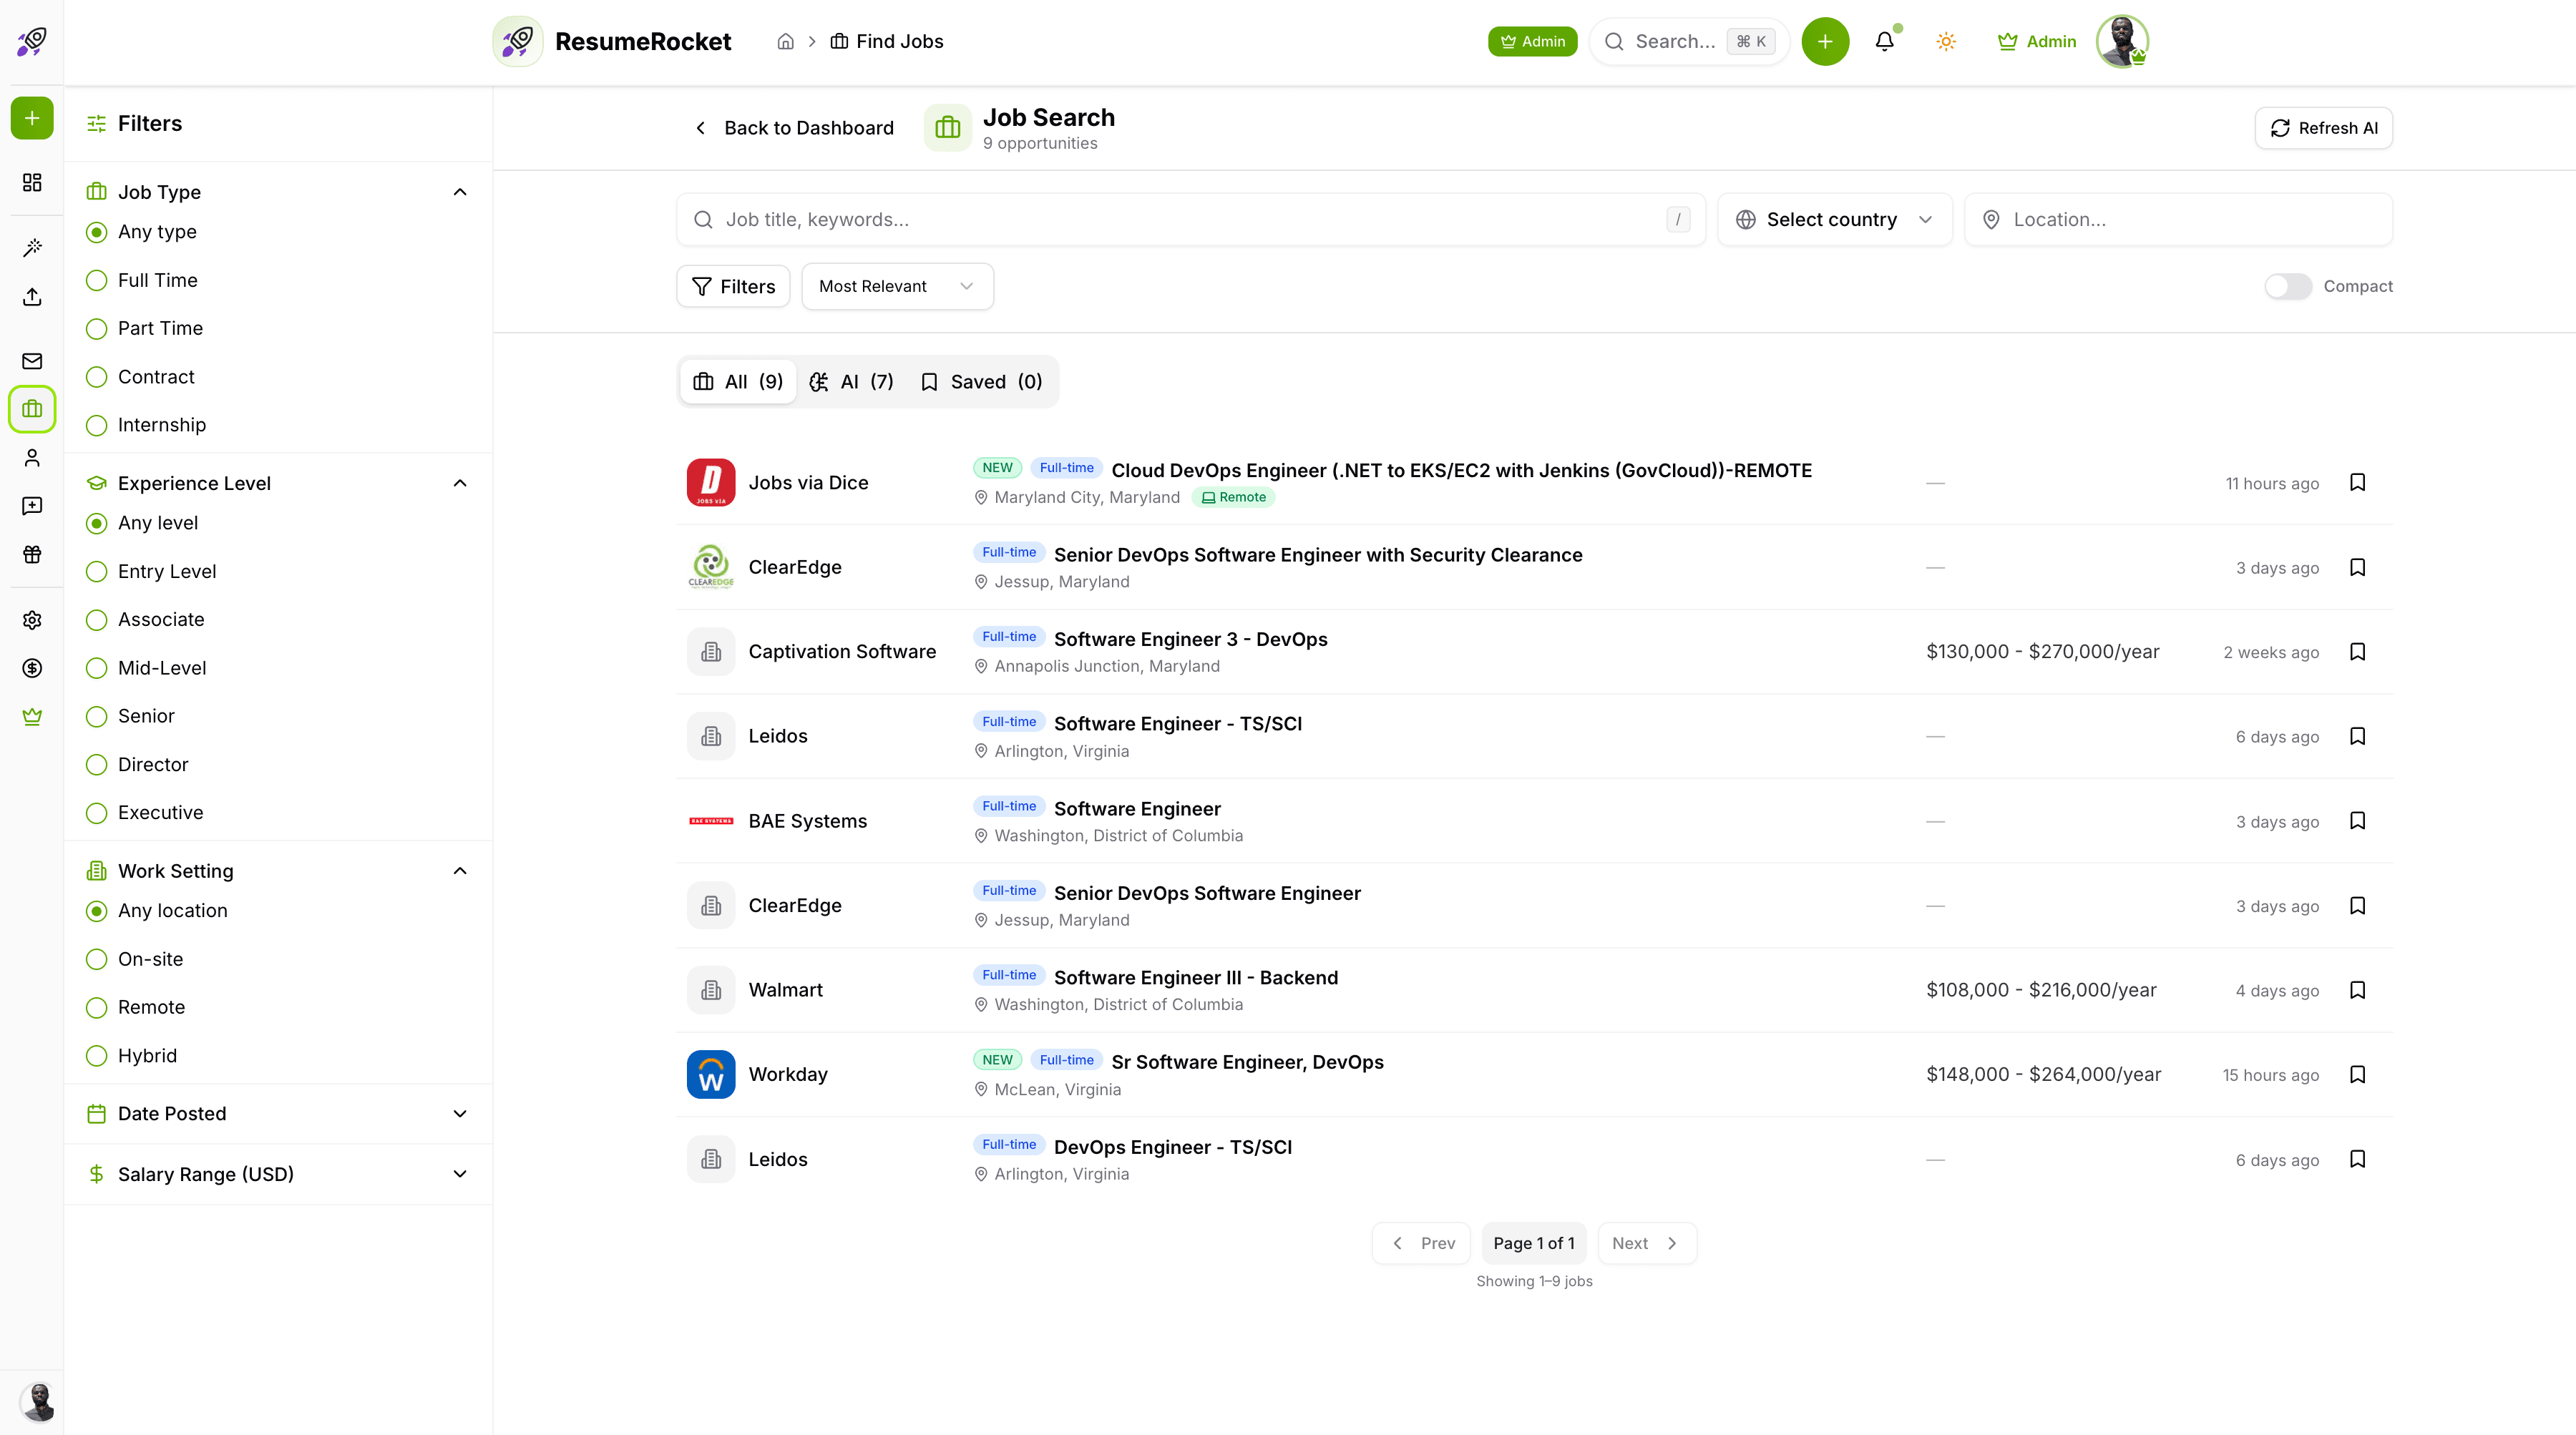This screenshot has width=2576, height=1435.
Task: Switch to the Saved jobs tab
Action: point(980,381)
